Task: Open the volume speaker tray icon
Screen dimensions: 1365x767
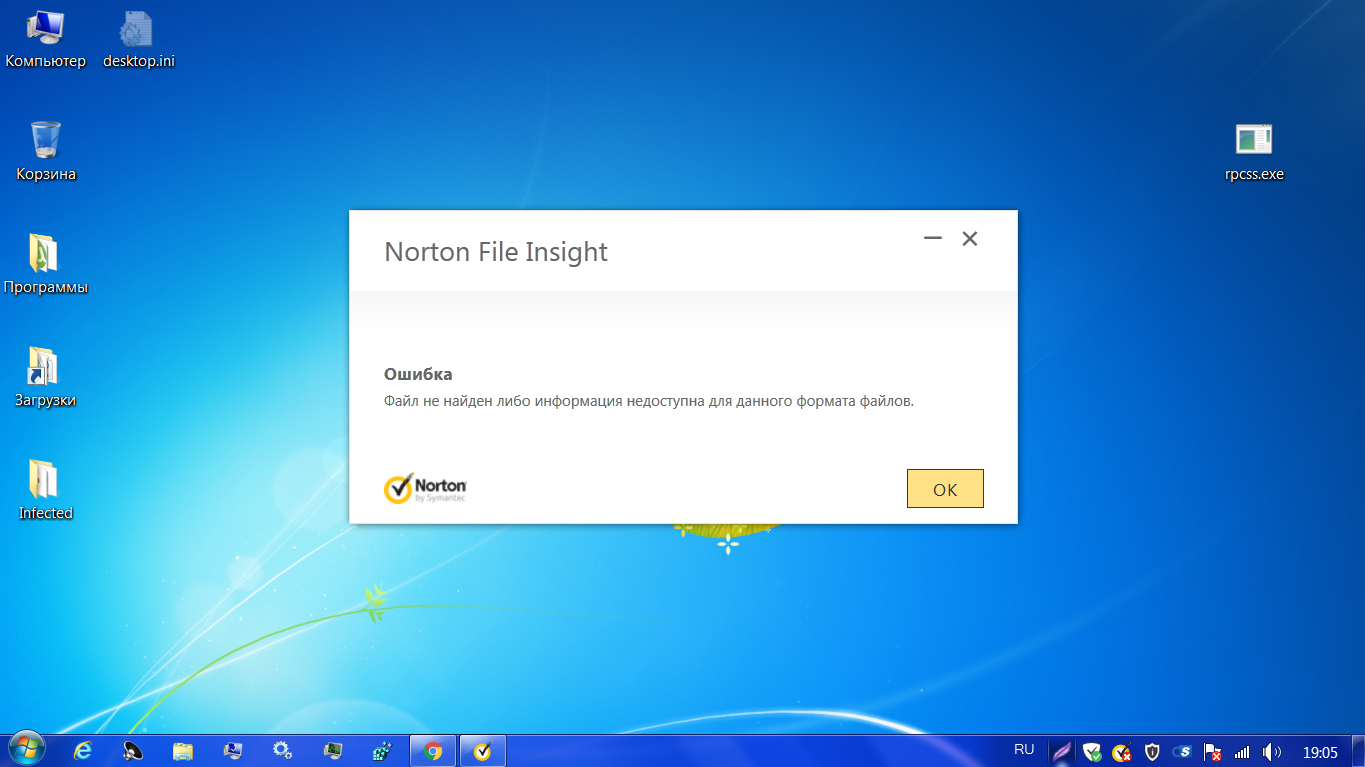Action: click(x=1272, y=752)
